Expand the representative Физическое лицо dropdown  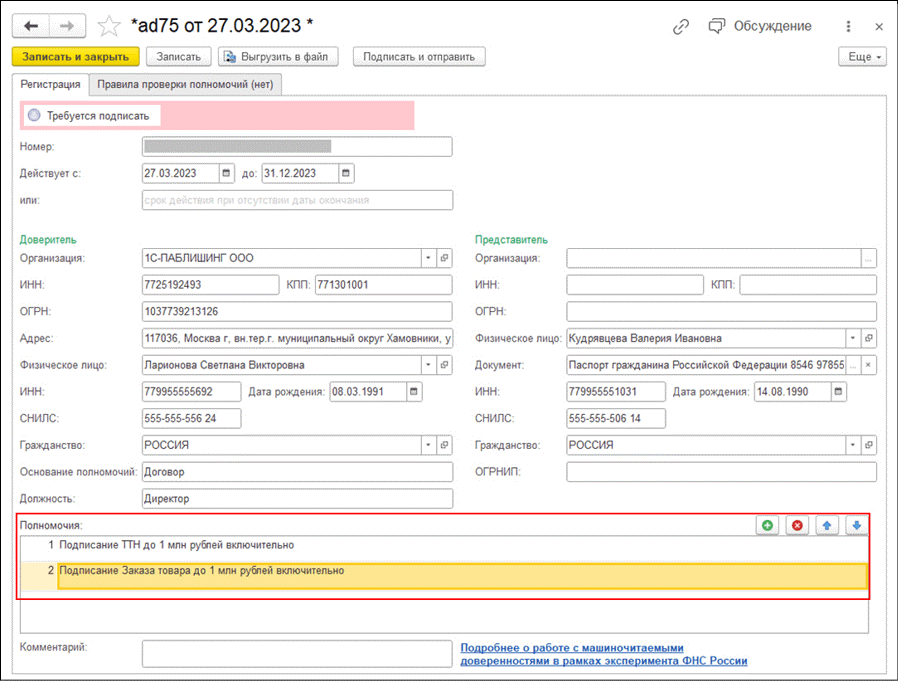(852, 338)
